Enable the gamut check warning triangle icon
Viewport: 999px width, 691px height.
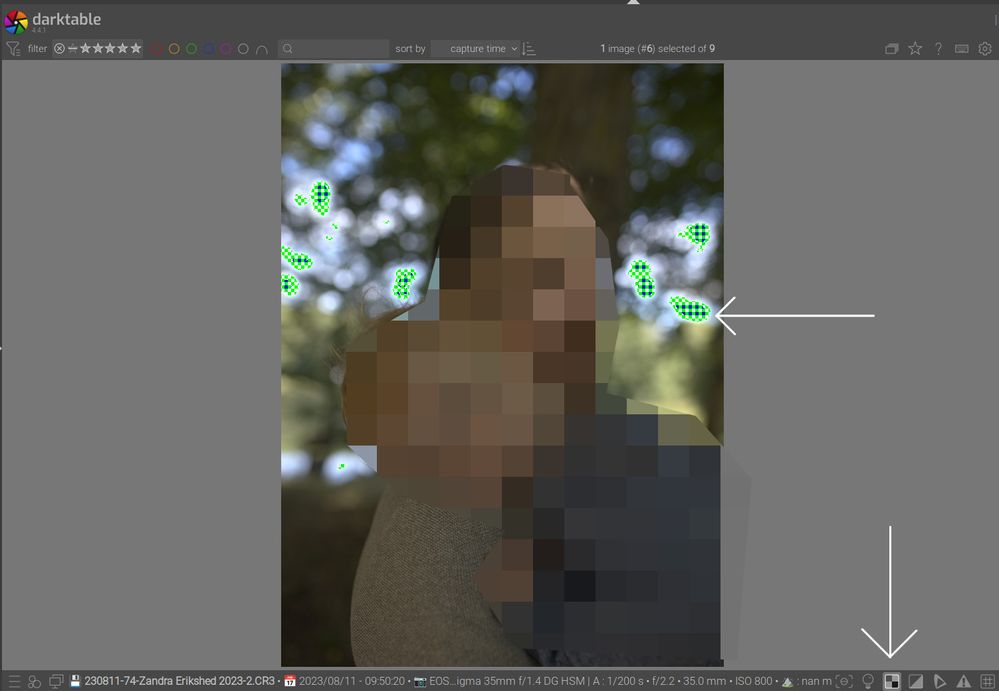pyautogui.click(x=964, y=680)
